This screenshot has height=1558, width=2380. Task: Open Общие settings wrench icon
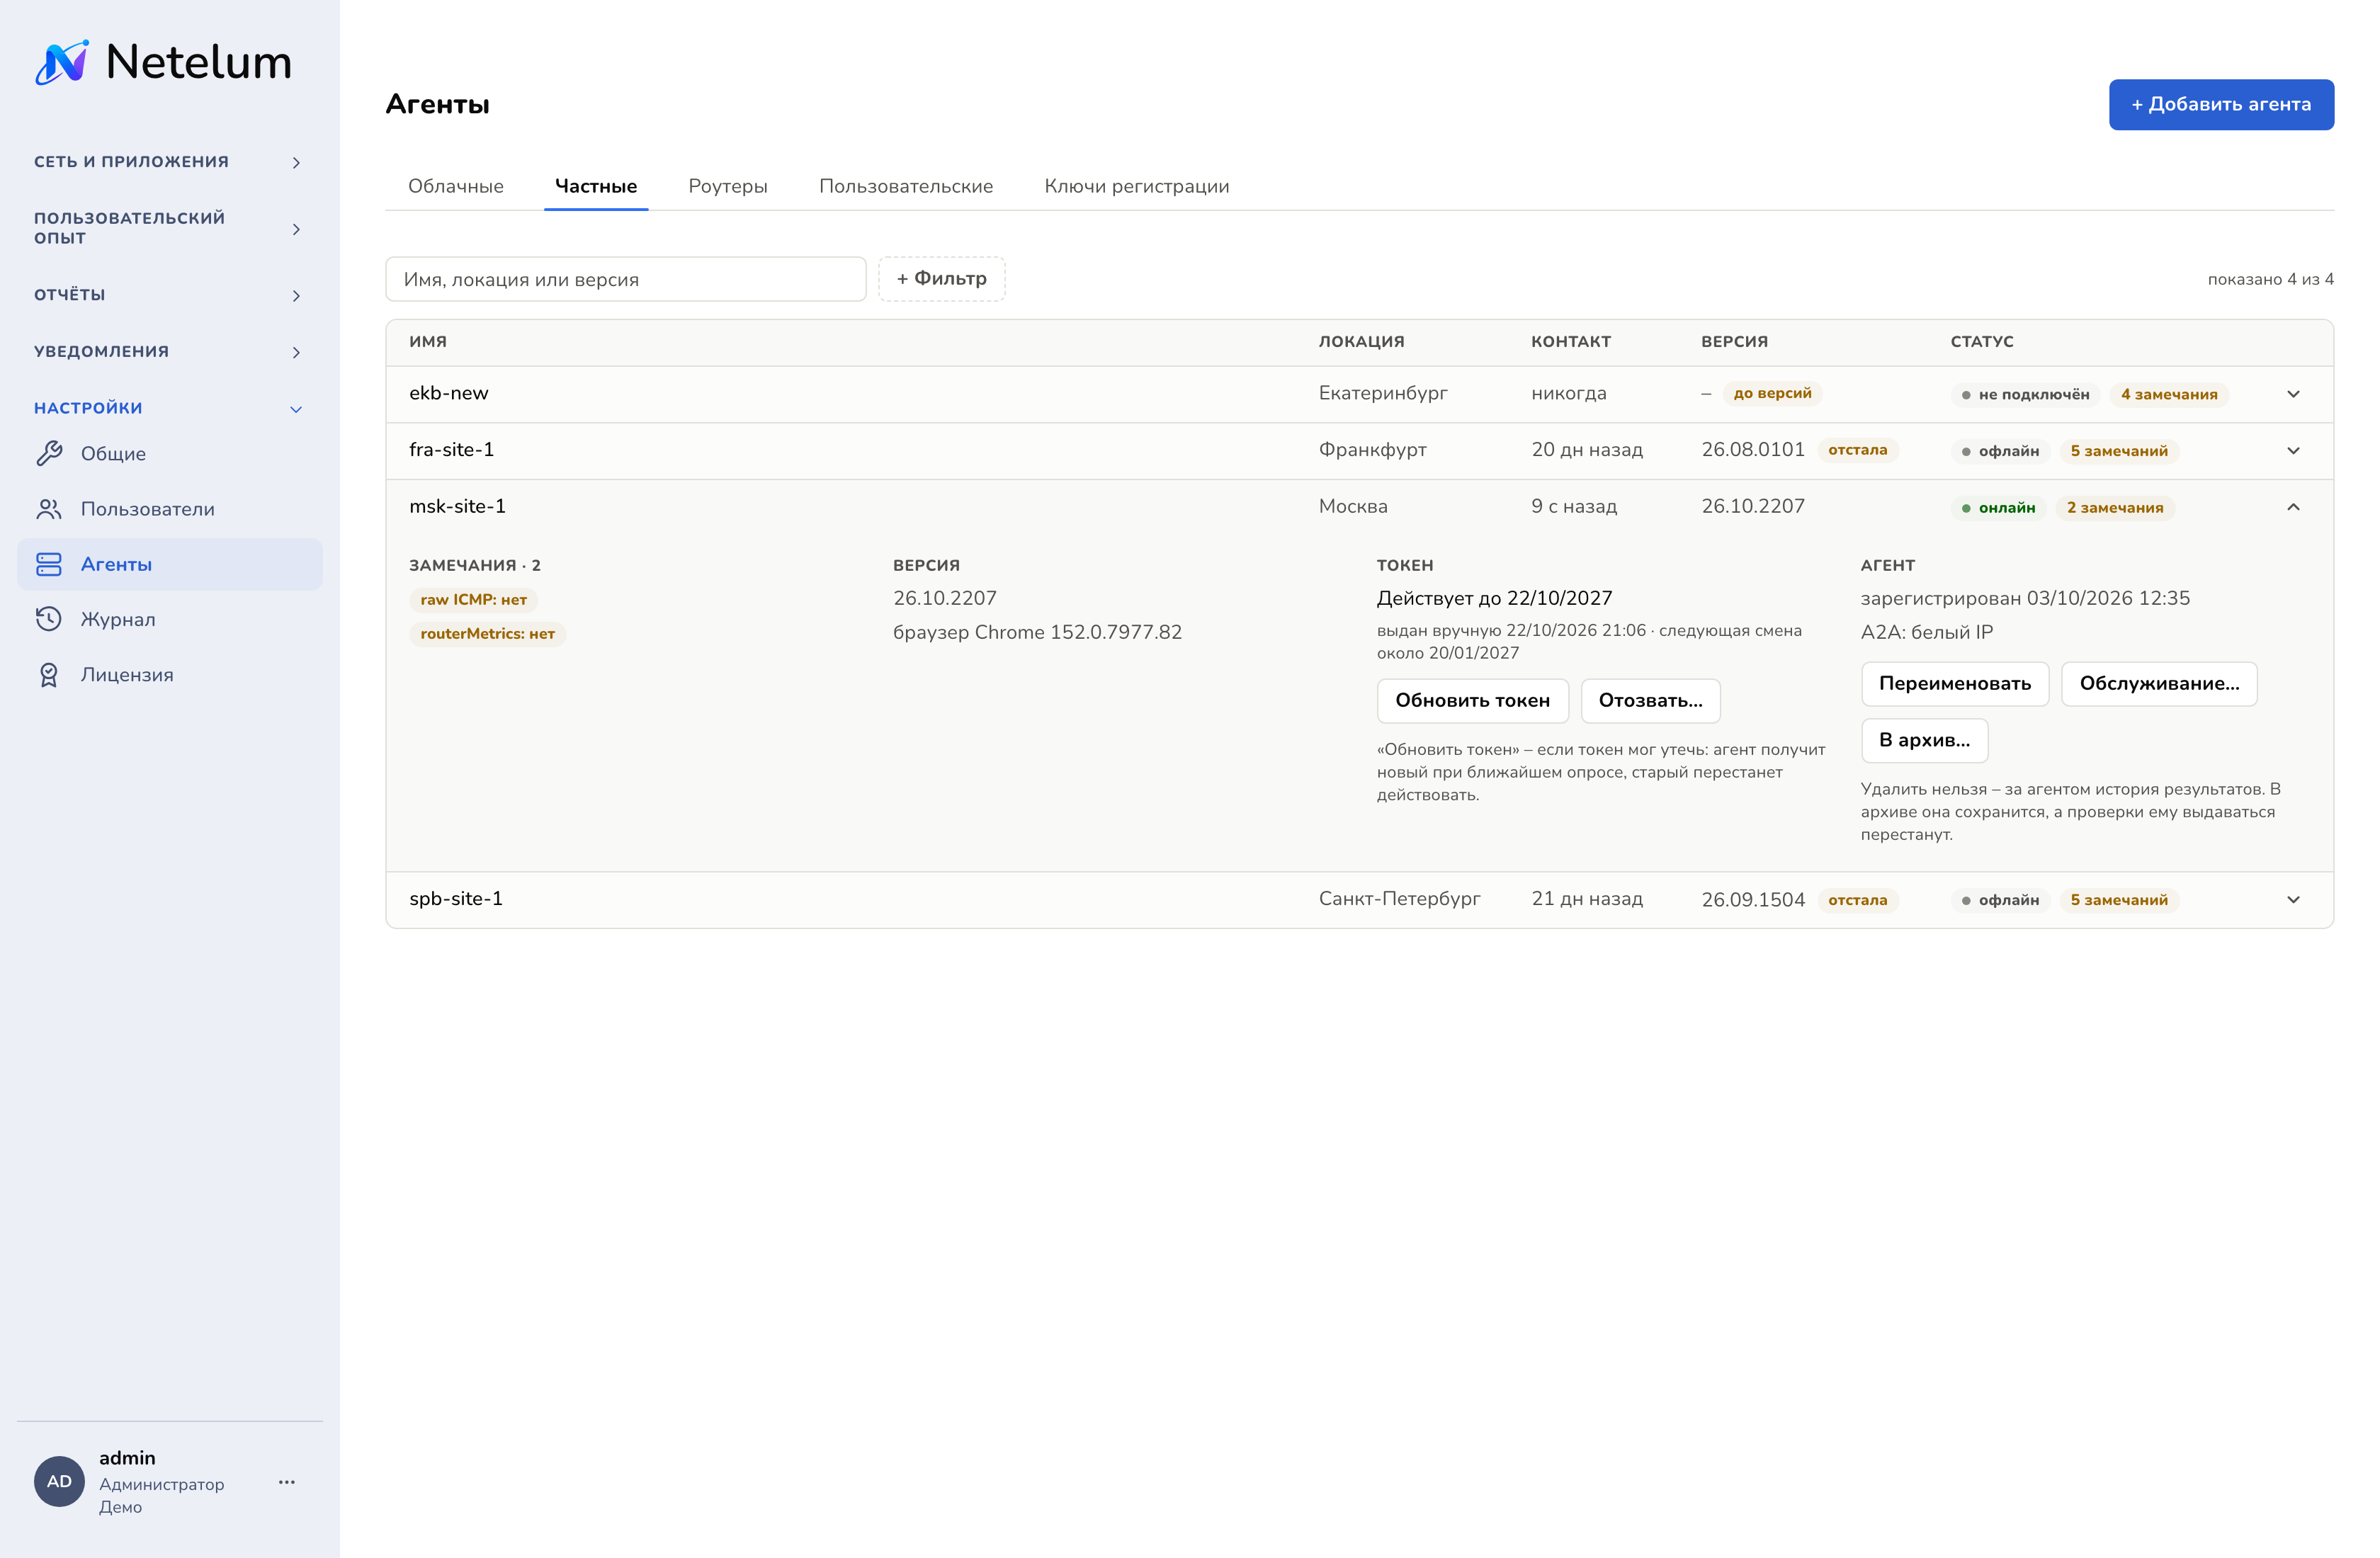point(49,454)
